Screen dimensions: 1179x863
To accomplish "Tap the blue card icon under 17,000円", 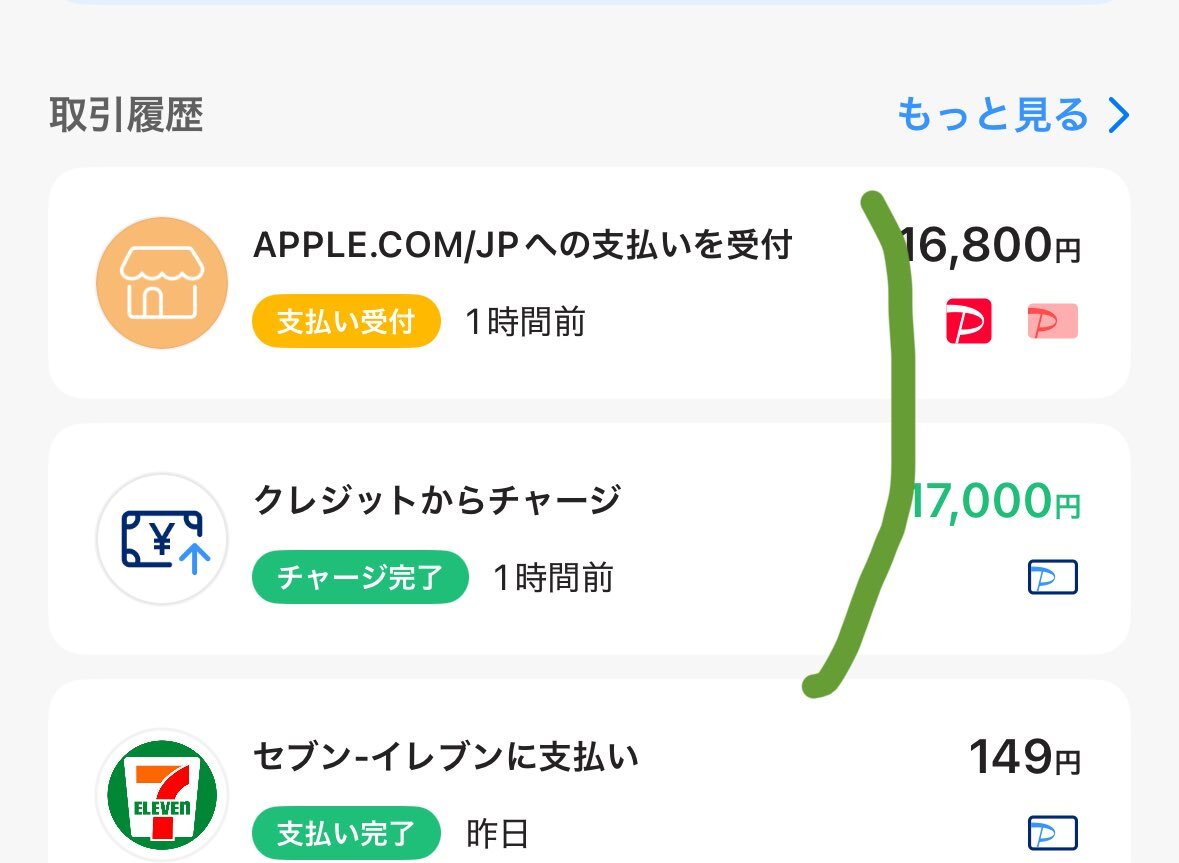I will [x=1053, y=577].
